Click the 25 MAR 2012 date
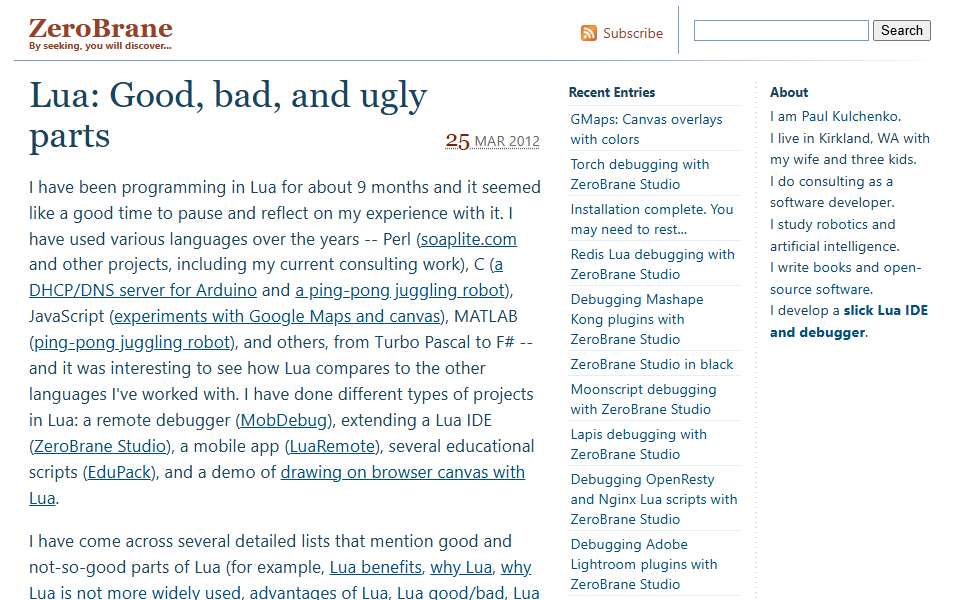960x600 pixels. (492, 141)
